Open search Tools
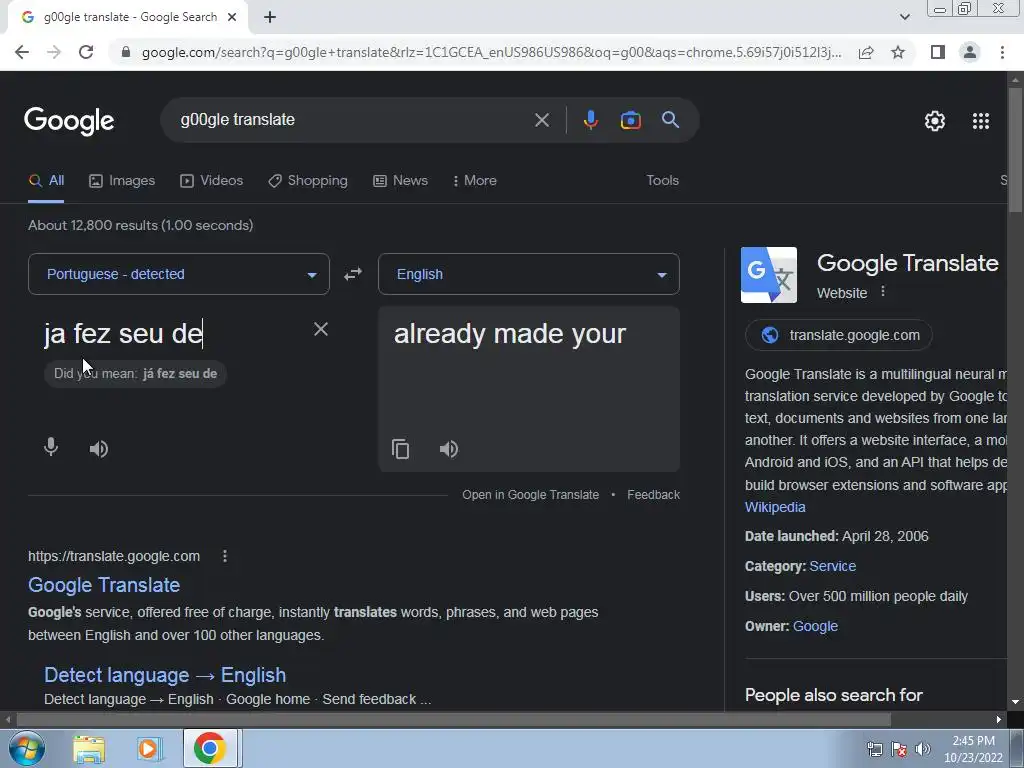1024x768 pixels. pyautogui.click(x=662, y=181)
